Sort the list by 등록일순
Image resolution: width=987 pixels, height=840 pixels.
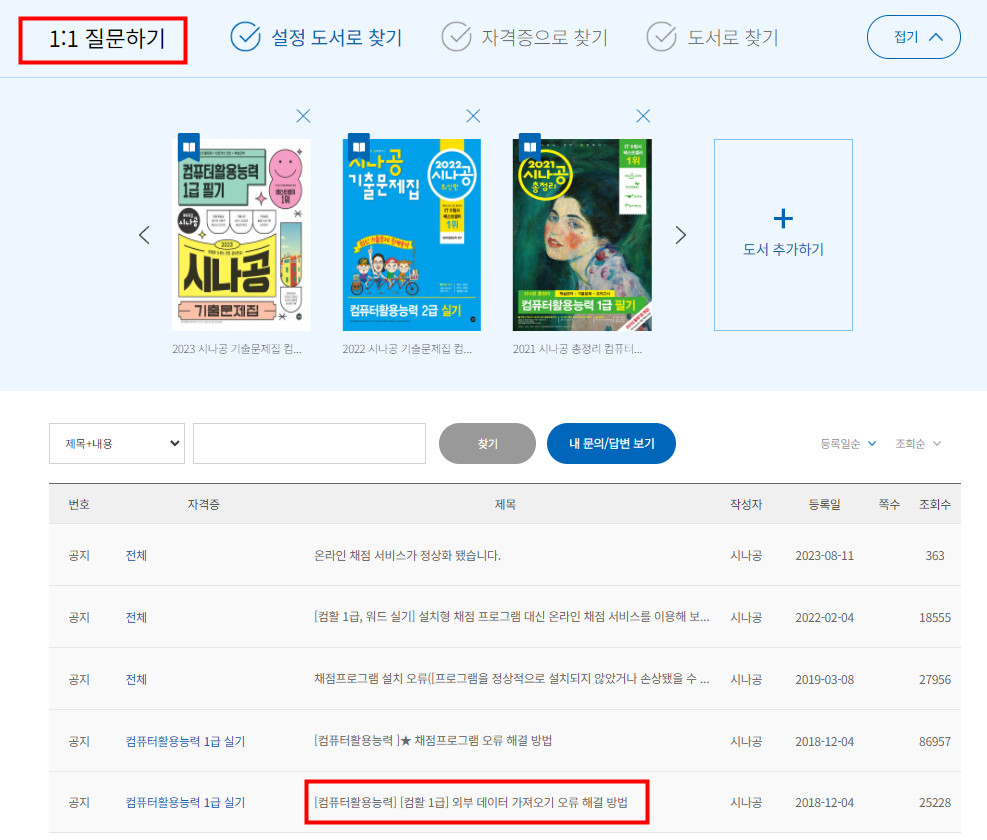click(848, 443)
